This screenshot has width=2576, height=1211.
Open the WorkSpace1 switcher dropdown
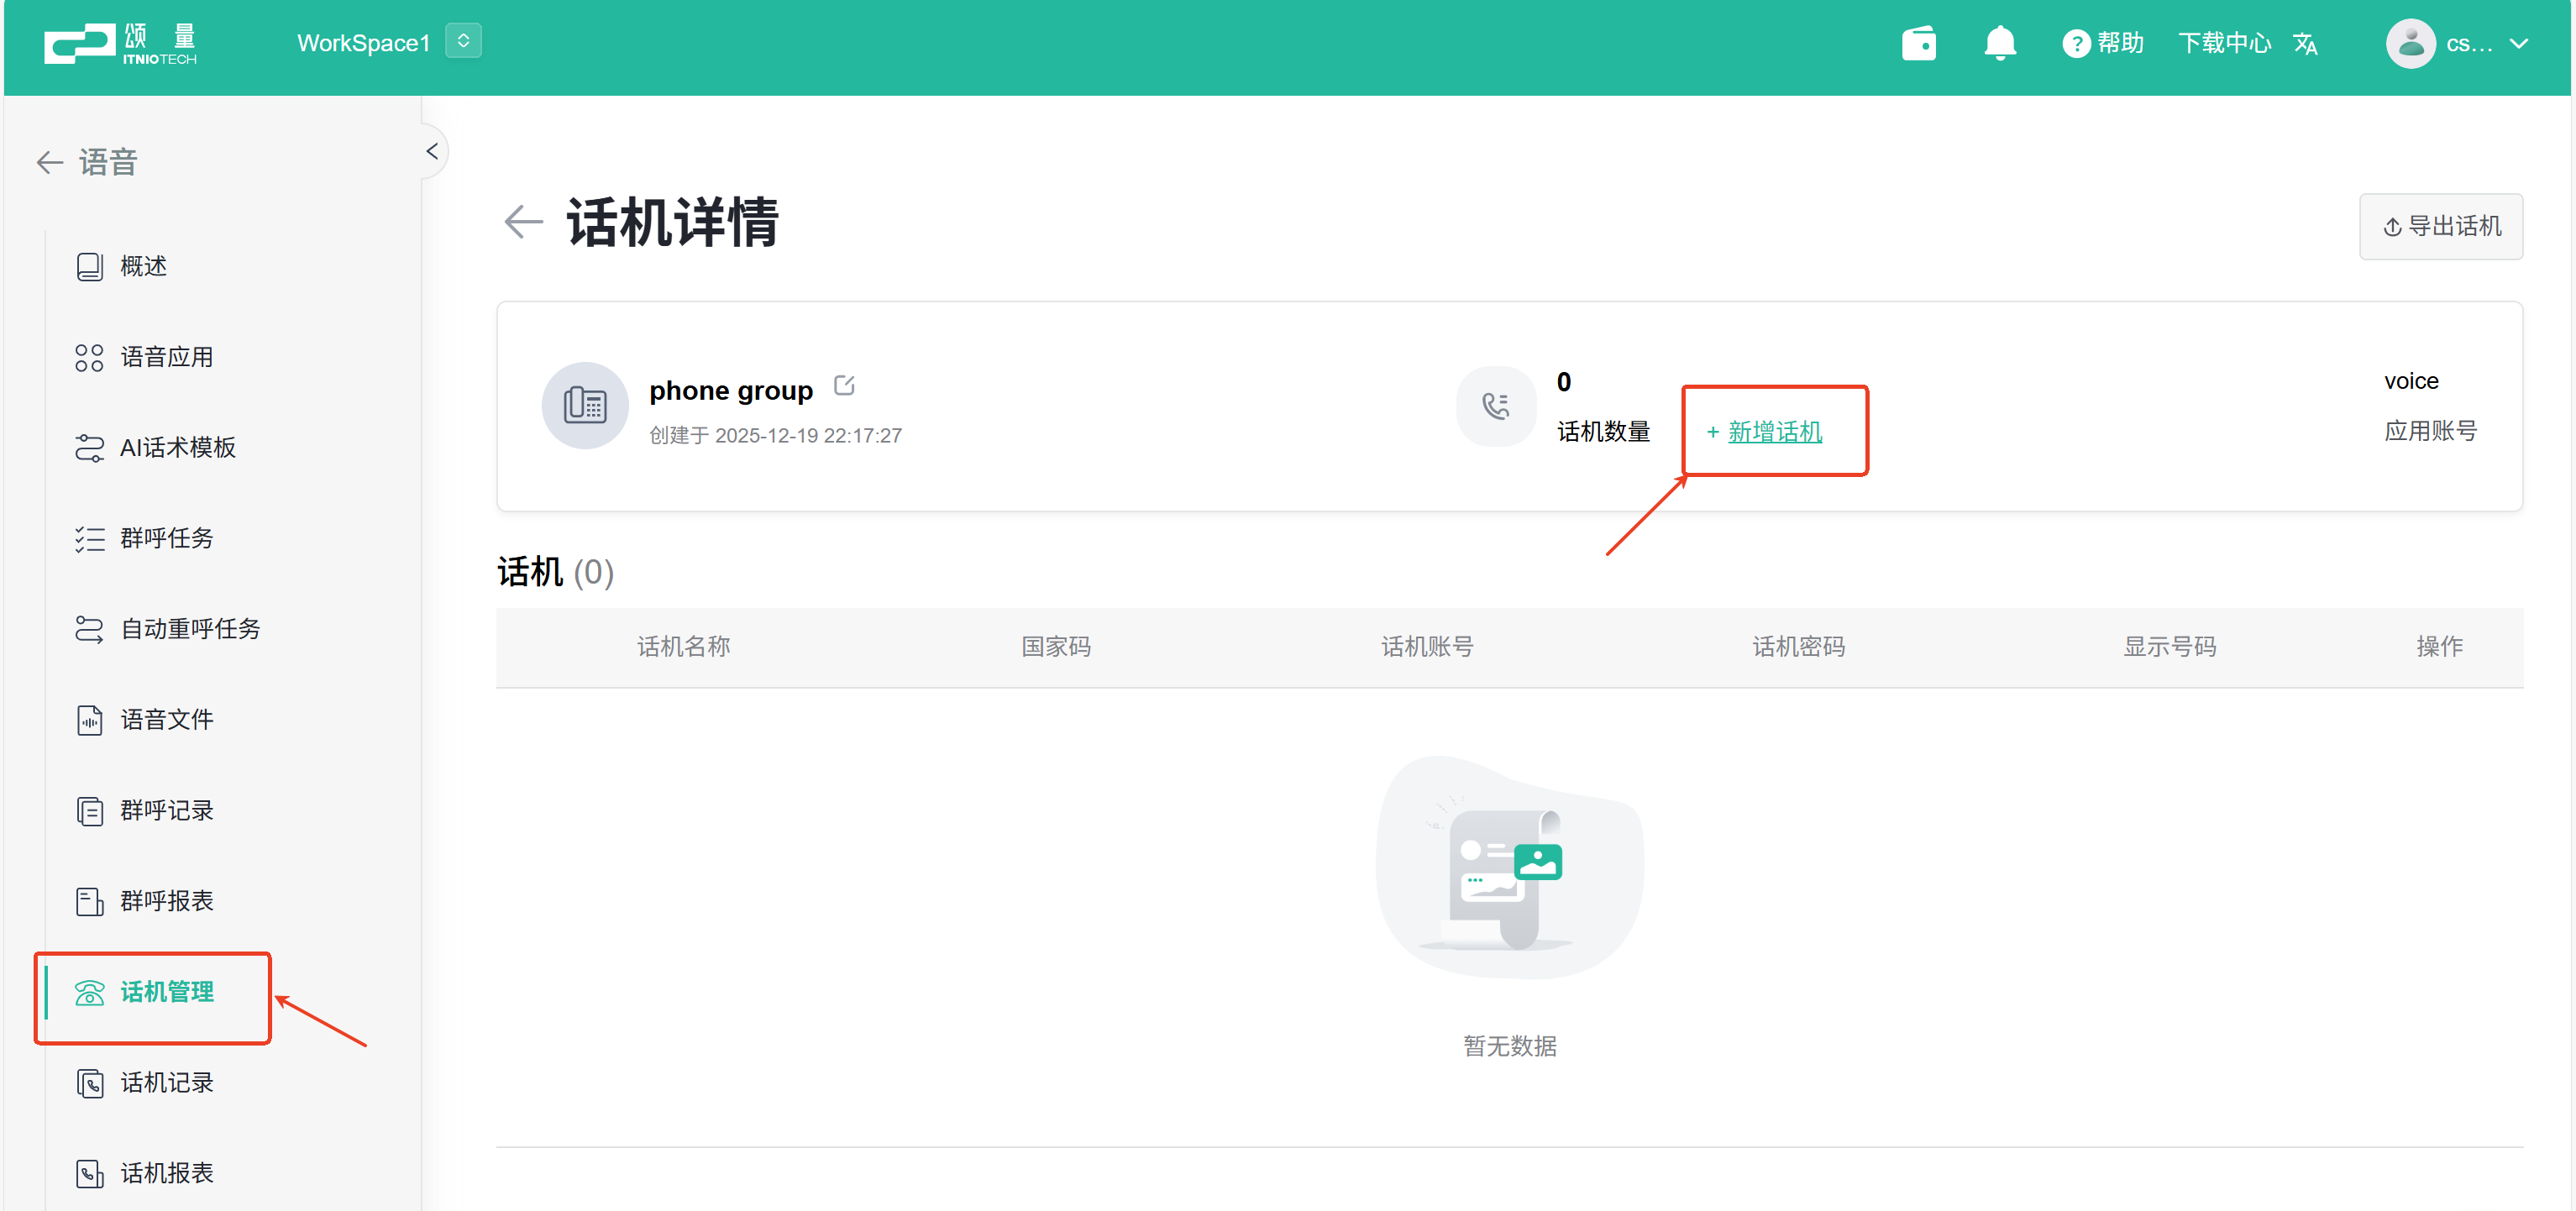pyautogui.click(x=463, y=41)
